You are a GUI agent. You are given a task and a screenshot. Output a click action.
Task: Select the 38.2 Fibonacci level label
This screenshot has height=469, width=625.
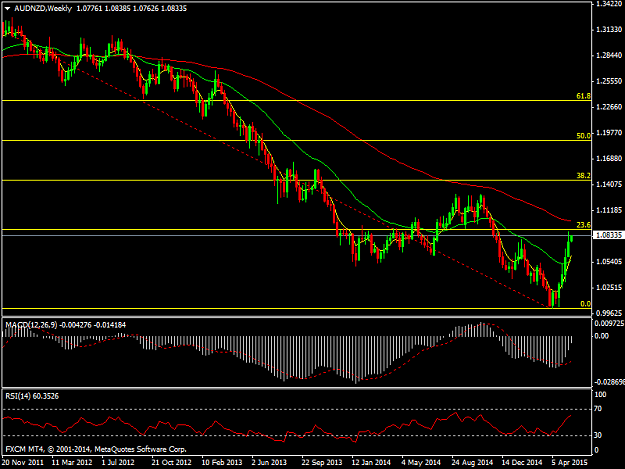[583, 176]
